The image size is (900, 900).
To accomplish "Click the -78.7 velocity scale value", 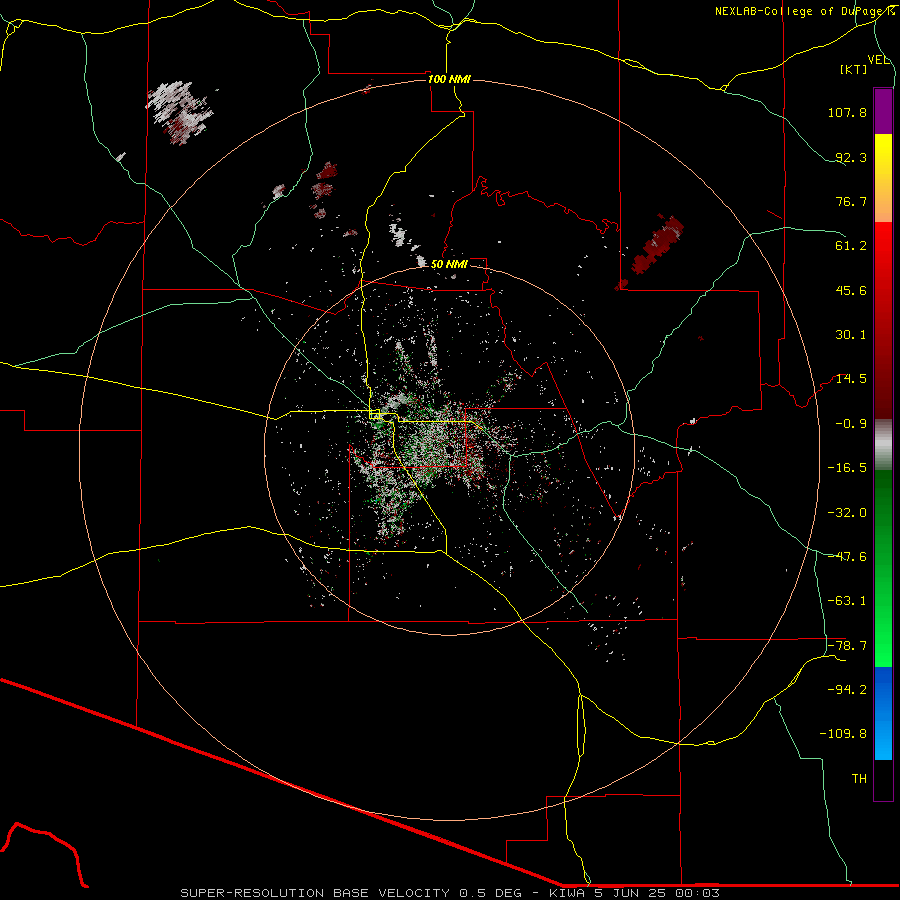I will pyautogui.click(x=847, y=646).
